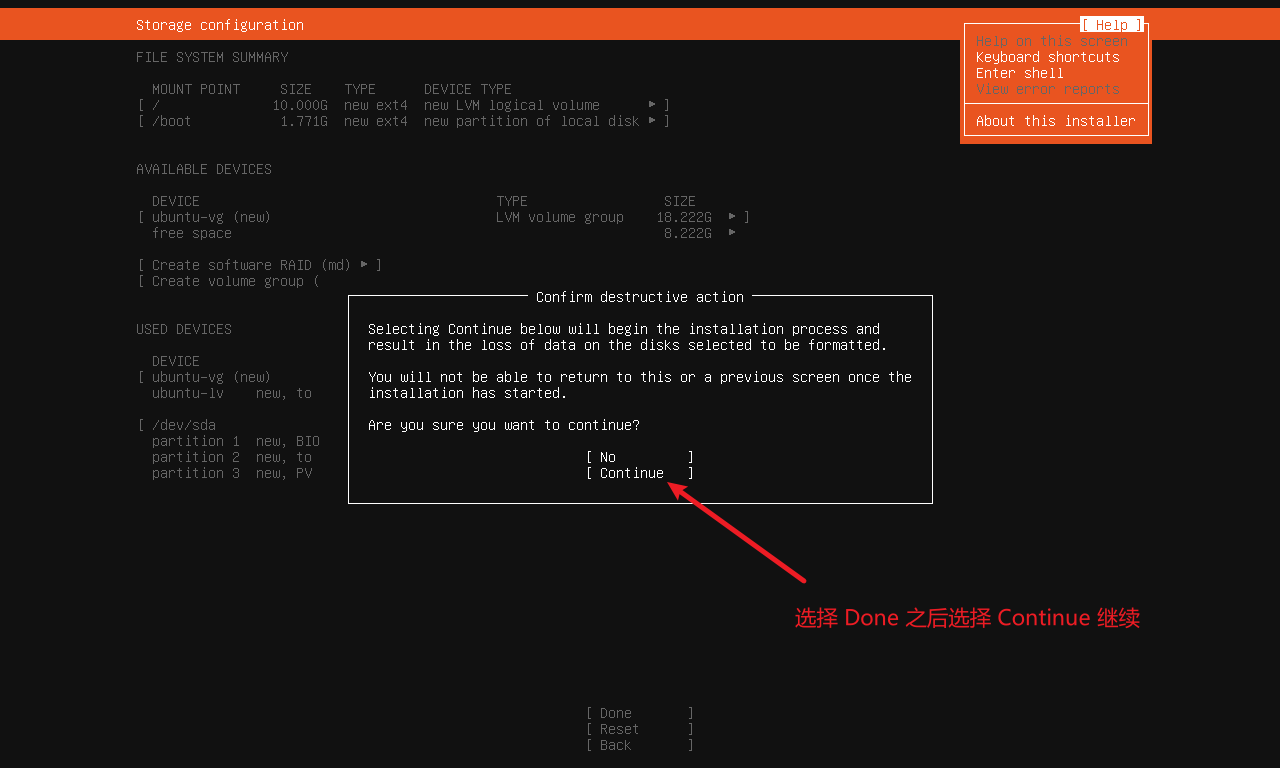The height and width of the screenshot is (768, 1280).
Task: Click Help on this screen entry
Action: tap(1051, 41)
